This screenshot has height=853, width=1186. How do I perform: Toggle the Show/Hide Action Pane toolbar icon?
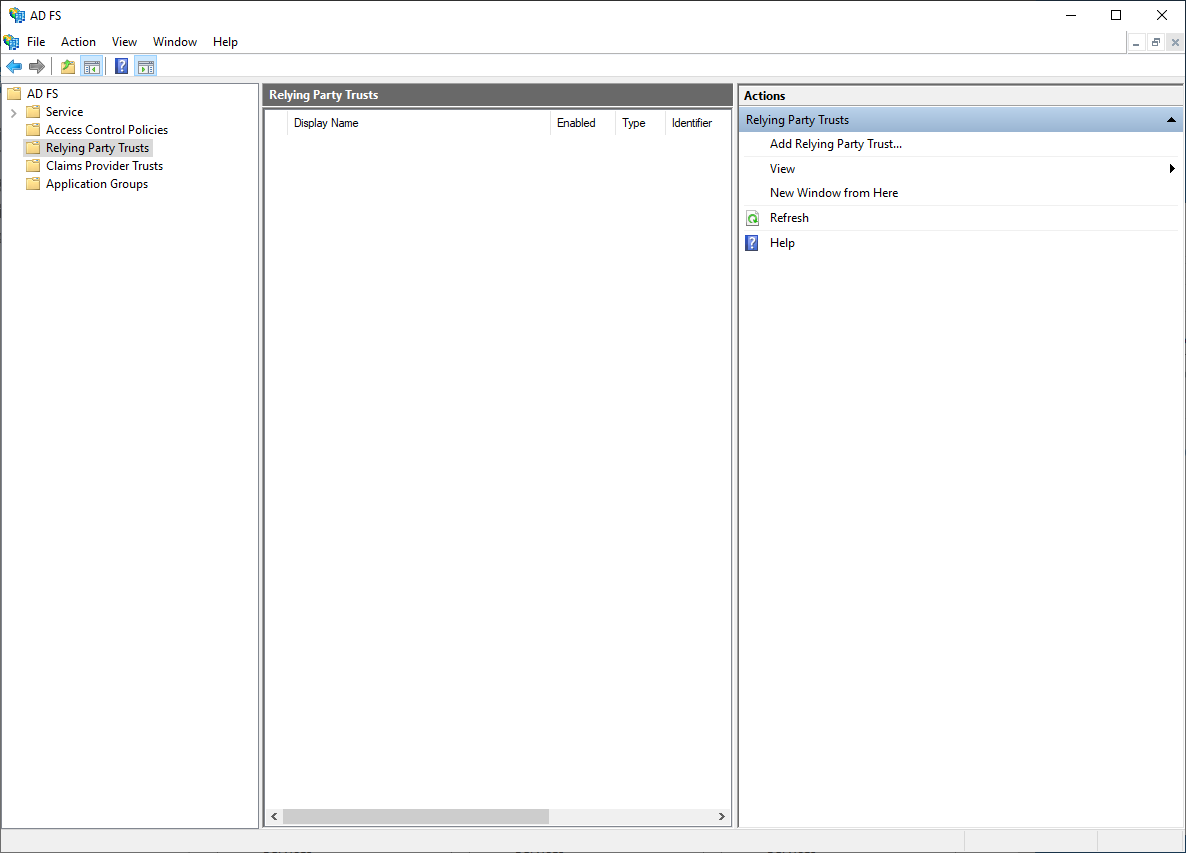[146, 67]
